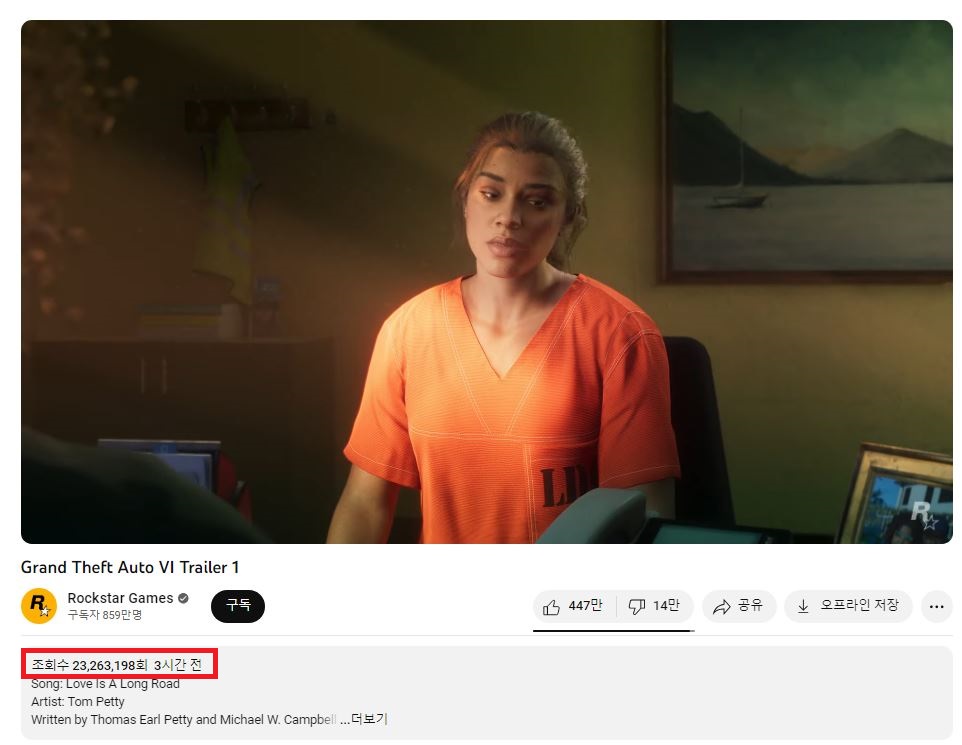Subscribe with the 구독 button
Screen dimensions: 962x745
[x=237, y=606]
